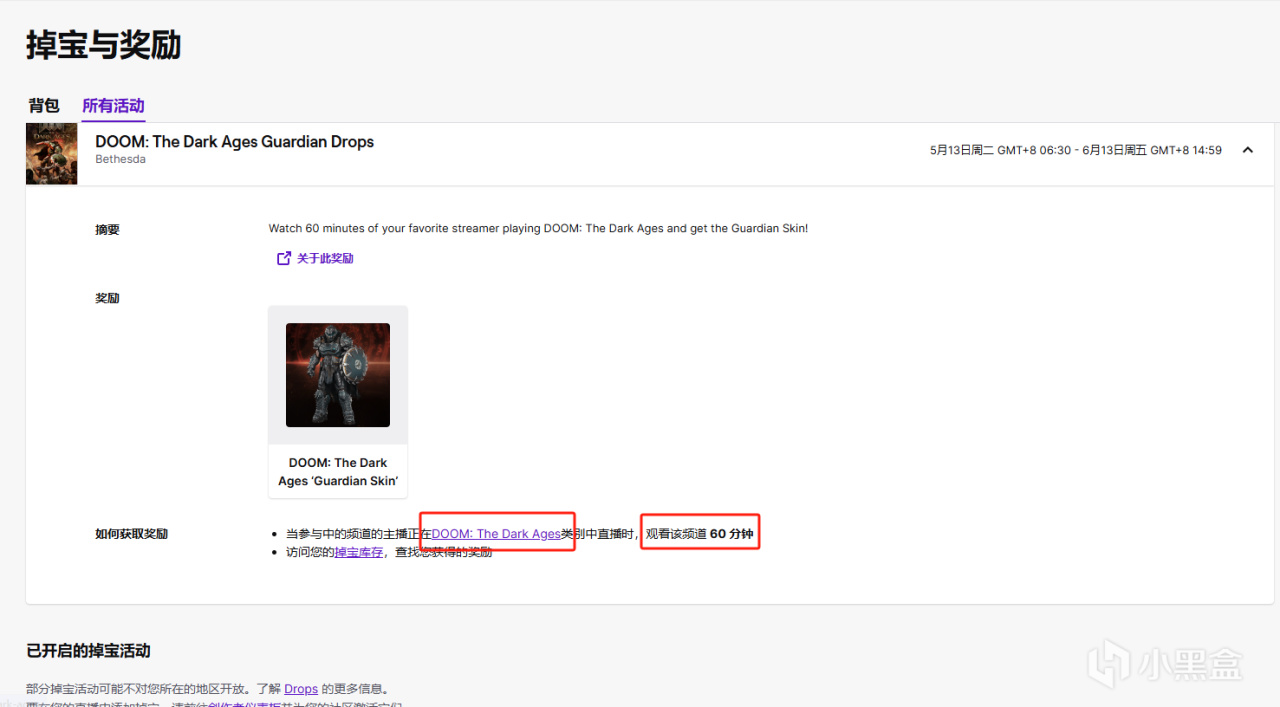1280x707 pixels.
Task: Click the campaign title DOOM: The Dark Ages Guardian Drops
Action: tap(235, 142)
